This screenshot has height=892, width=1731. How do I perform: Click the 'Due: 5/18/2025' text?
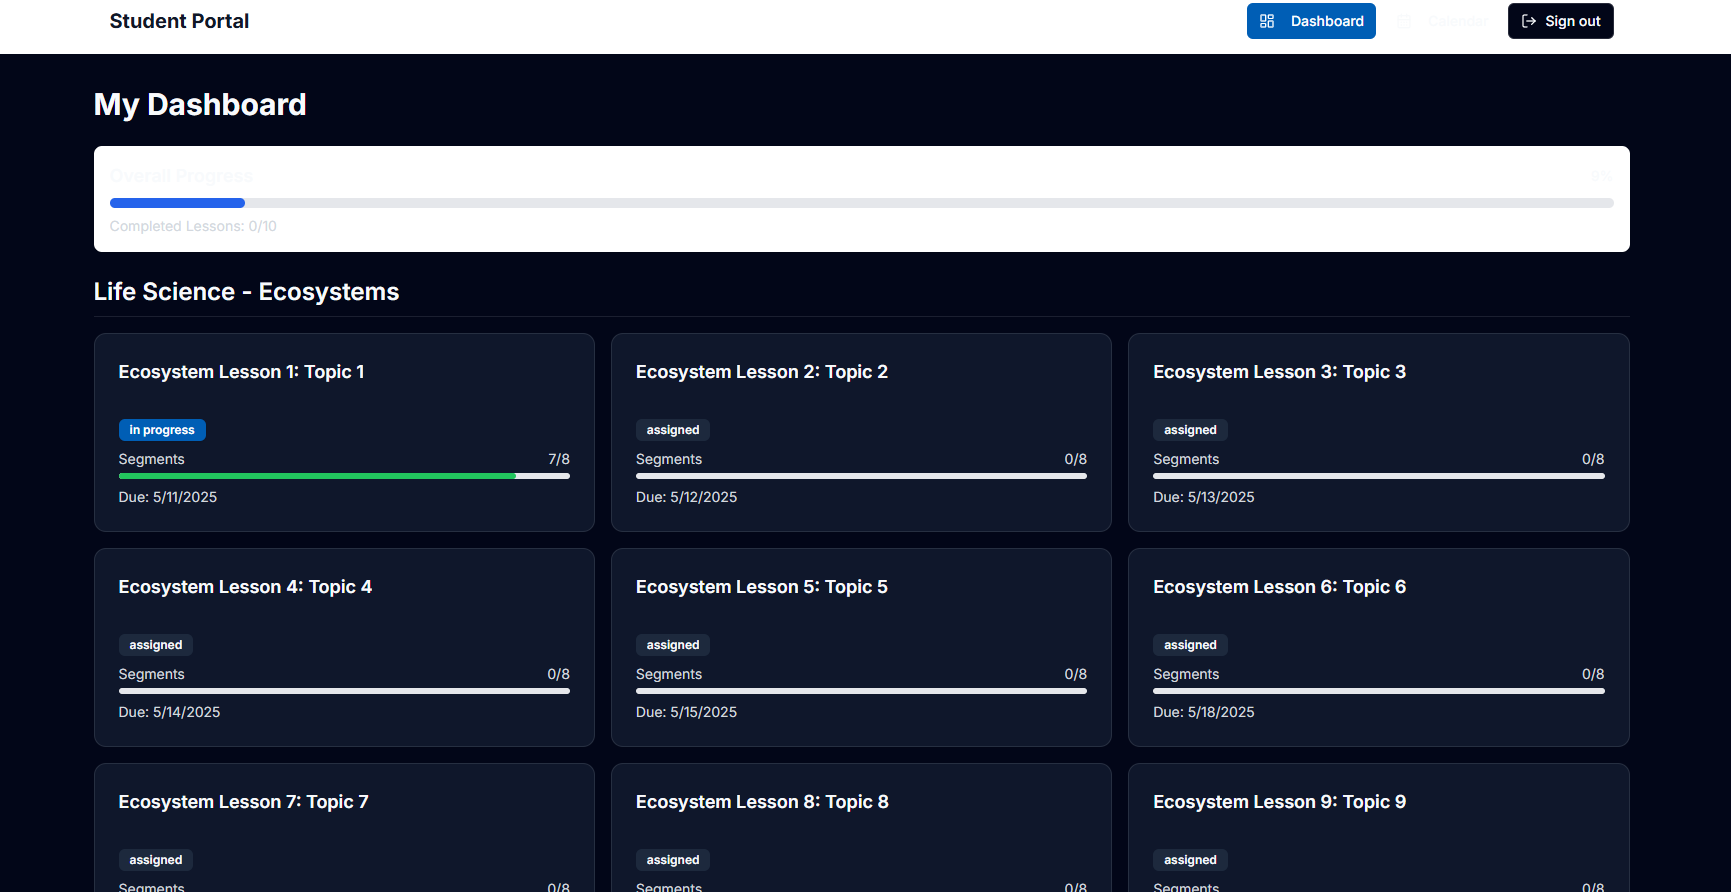point(1203,712)
